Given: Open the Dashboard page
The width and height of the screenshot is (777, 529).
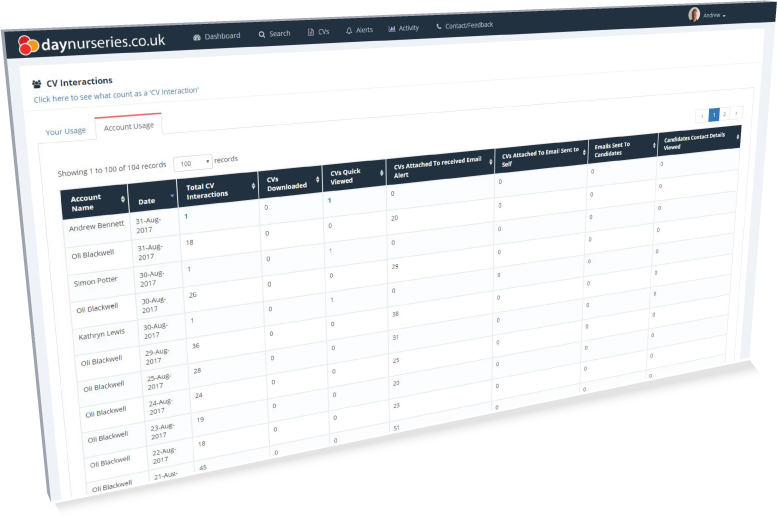Looking at the screenshot, I should click(217, 35).
